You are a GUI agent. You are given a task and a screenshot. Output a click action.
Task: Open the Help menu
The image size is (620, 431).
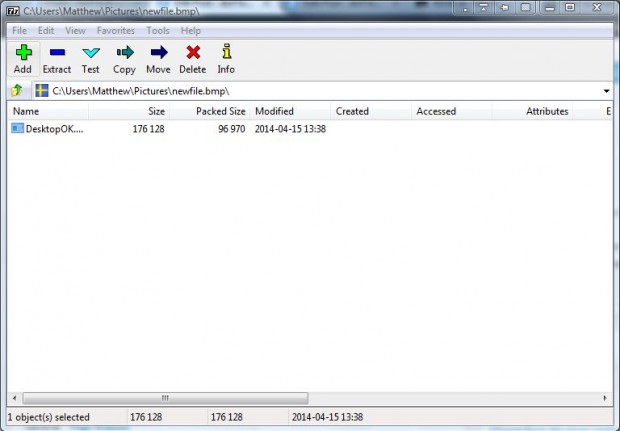click(x=191, y=30)
